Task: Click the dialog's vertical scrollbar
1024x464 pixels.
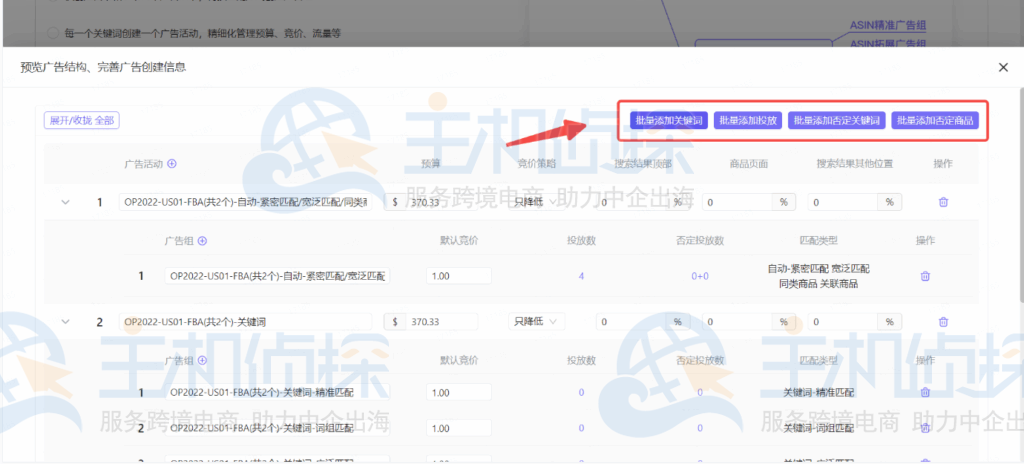Action: [1020, 196]
